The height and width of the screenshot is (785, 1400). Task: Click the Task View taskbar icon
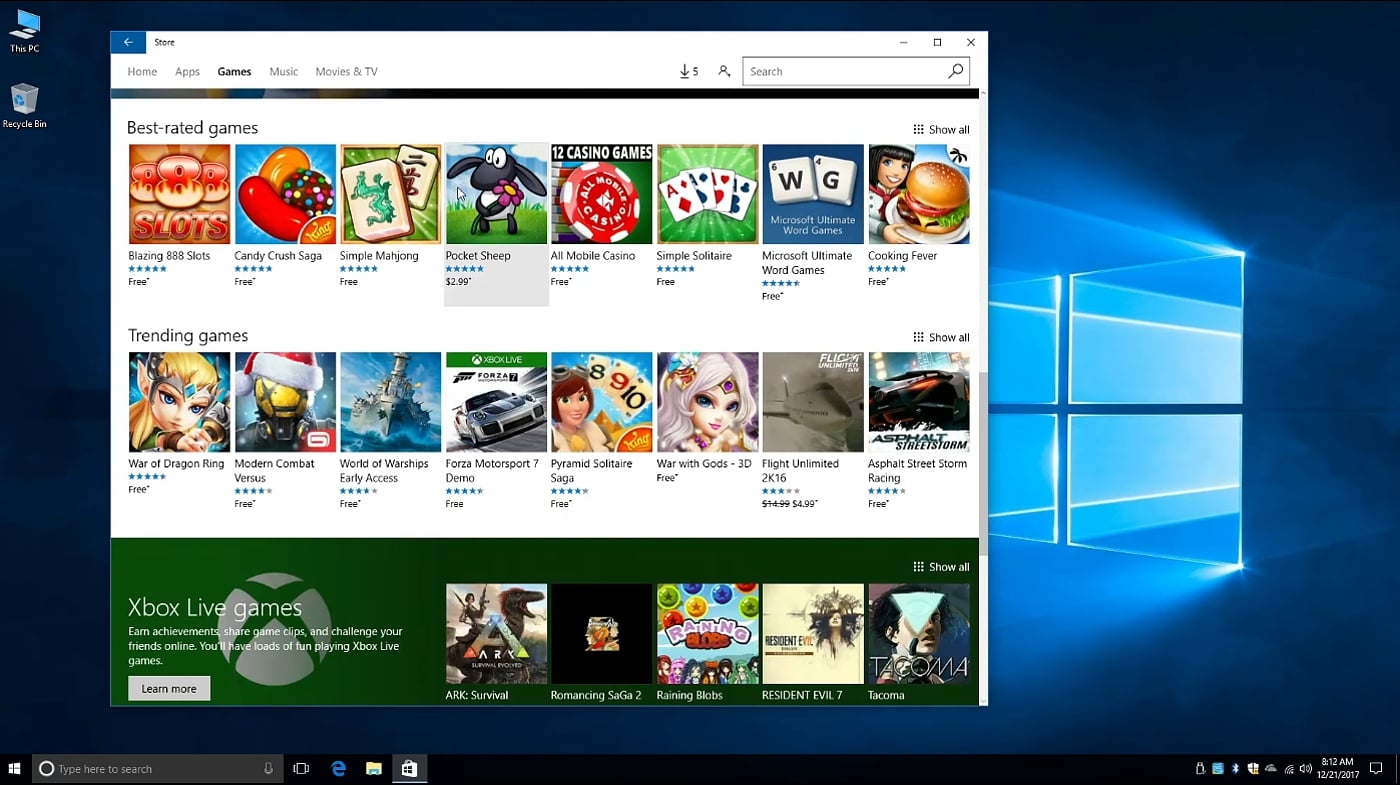301,768
